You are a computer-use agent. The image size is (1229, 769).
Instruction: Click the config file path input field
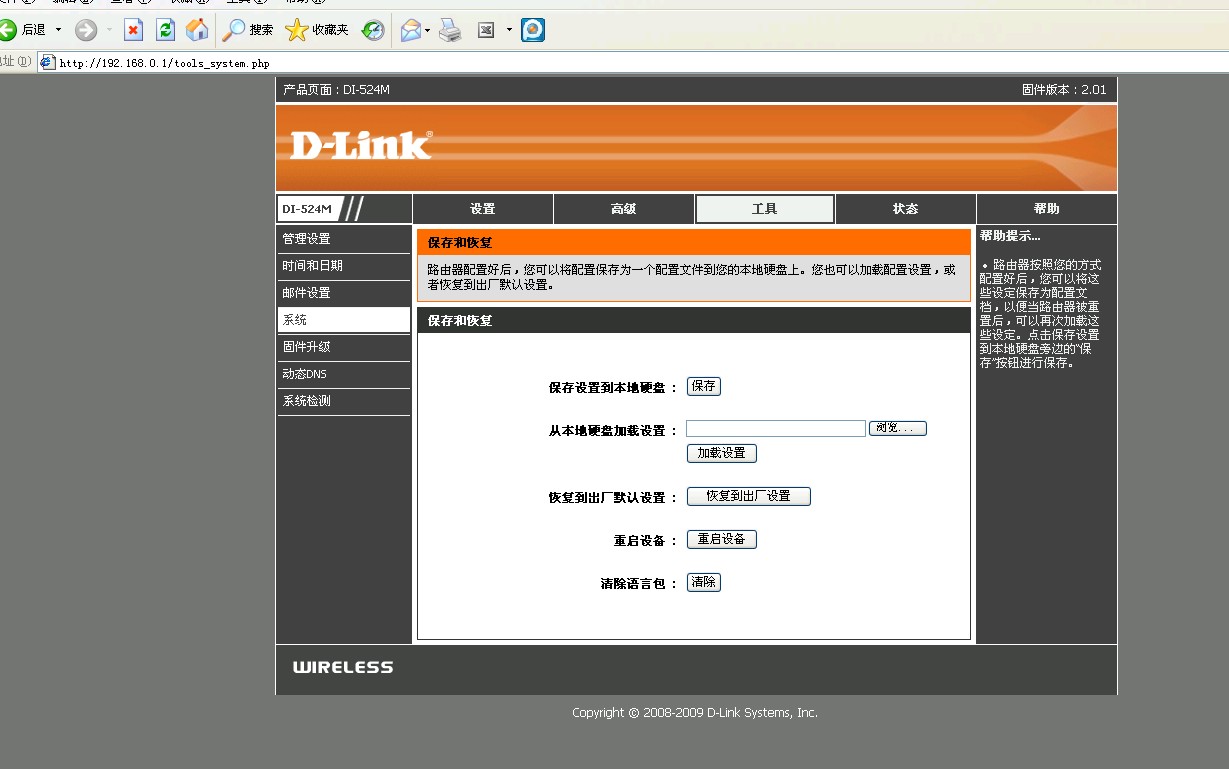click(776, 428)
